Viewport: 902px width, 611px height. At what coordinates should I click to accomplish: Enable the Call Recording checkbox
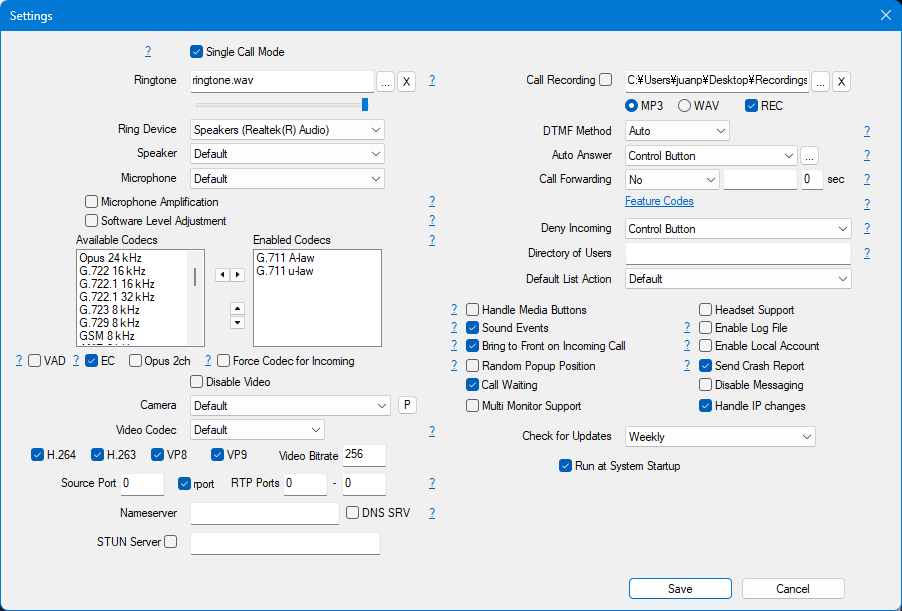click(605, 80)
